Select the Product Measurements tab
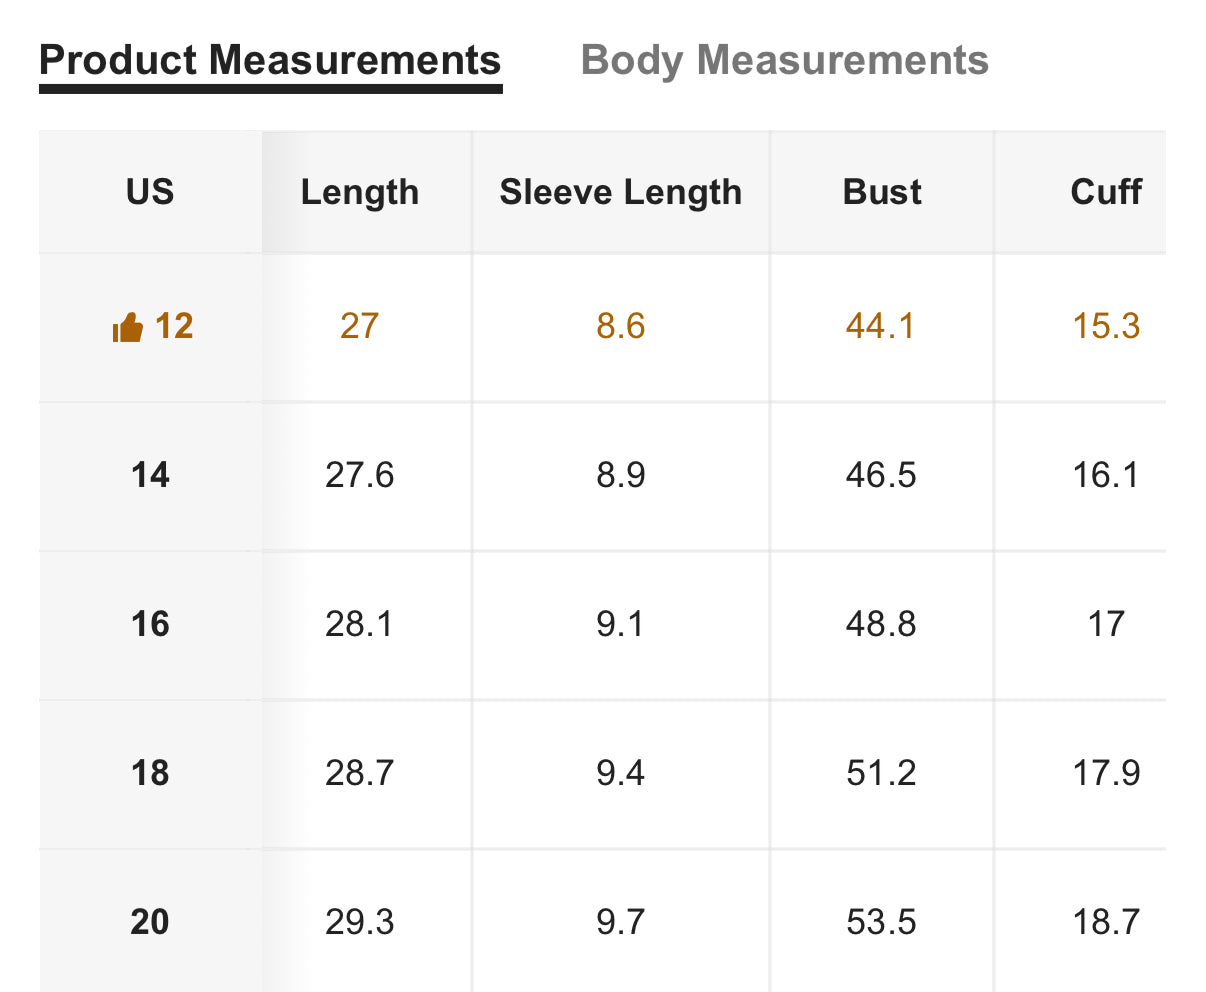Image resolution: width=1206 pixels, height=992 pixels. pos(270,60)
